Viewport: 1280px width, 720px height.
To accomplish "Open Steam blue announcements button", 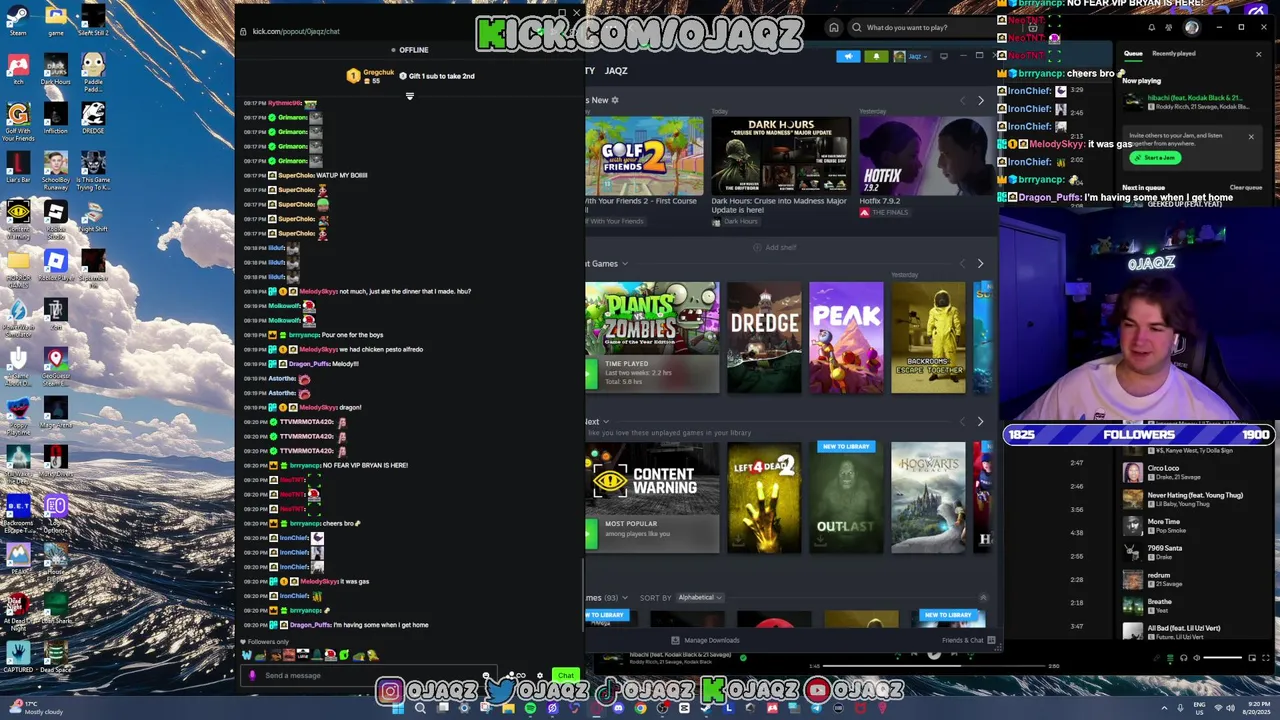I will [848, 56].
